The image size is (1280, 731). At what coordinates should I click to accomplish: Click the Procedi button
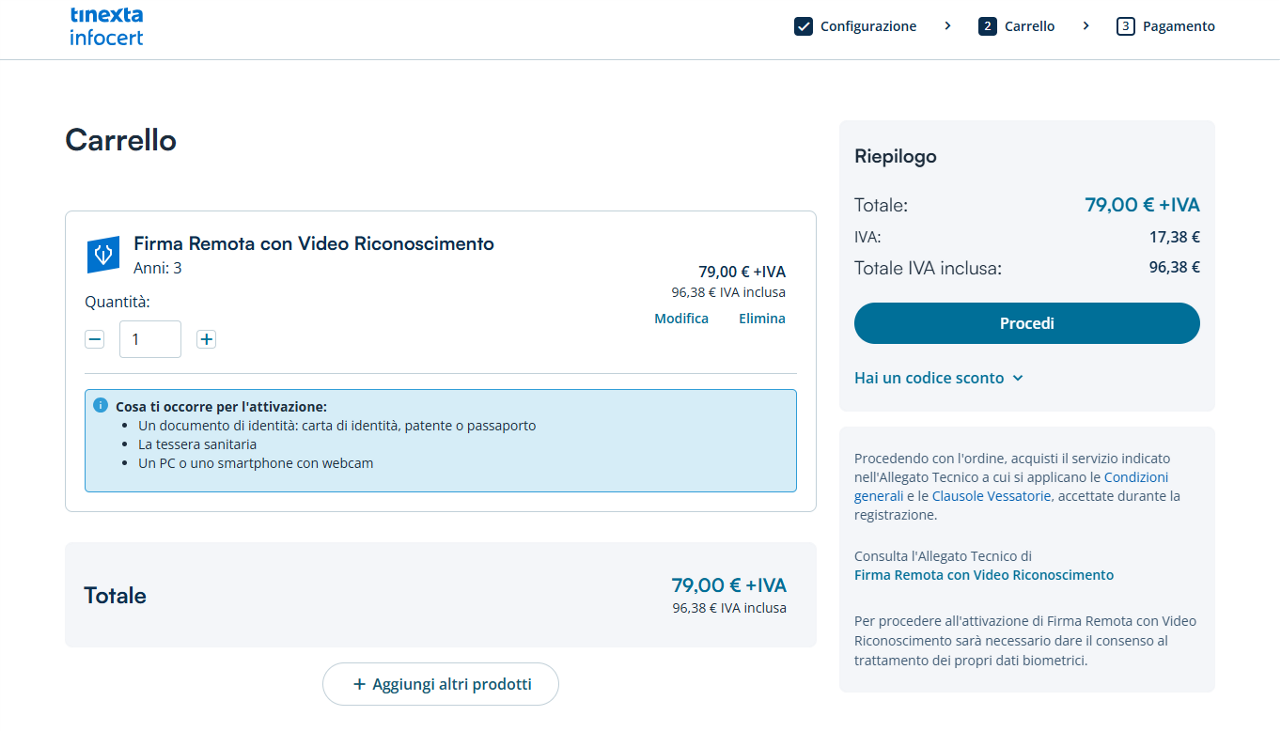1027,323
